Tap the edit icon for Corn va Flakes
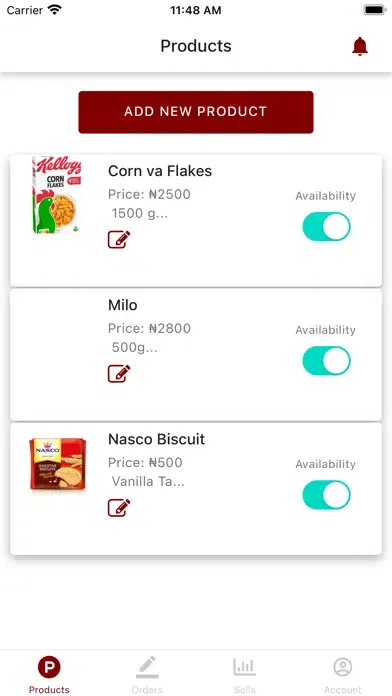The height and width of the screenshot is (696, 392). click(x=119, y=240)
